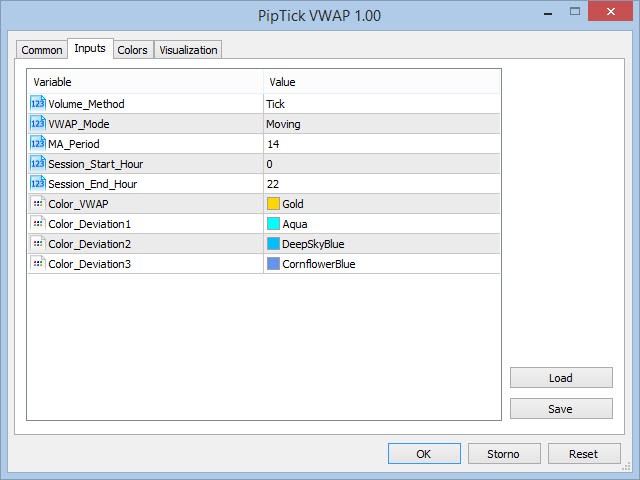The image size is (640, 480).
Task: Pick the Gold color swatch for Color_VWAP
Action: (273, 204)
